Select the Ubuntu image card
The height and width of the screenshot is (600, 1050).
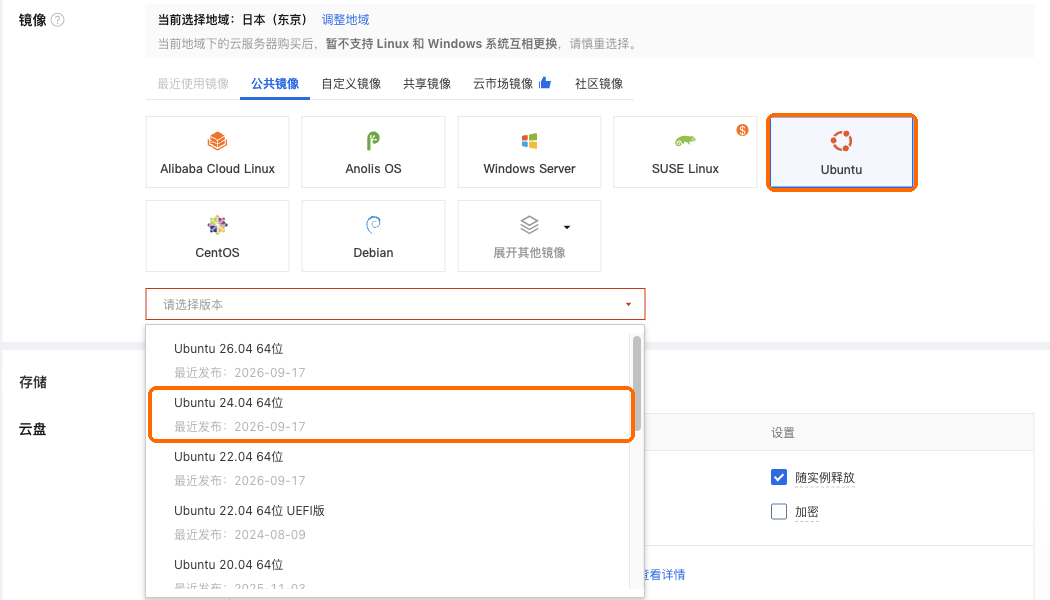(842, 152)
